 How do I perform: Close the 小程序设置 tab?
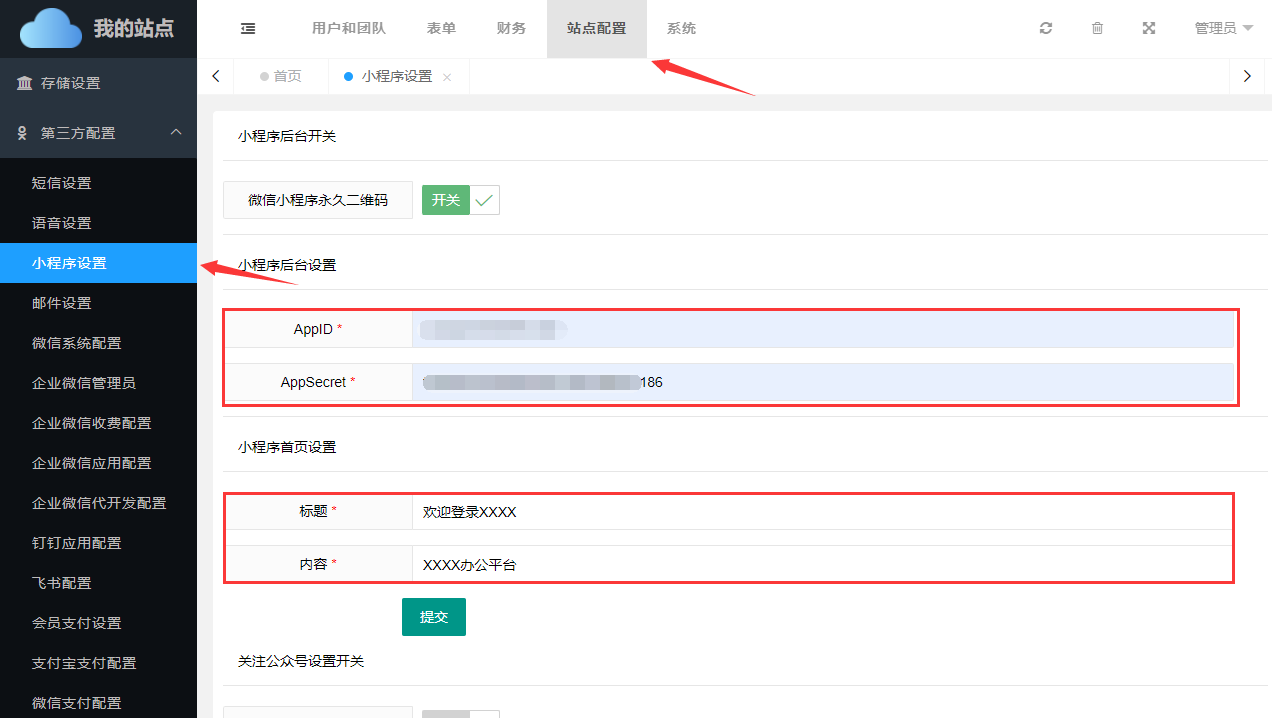point(447,77)
